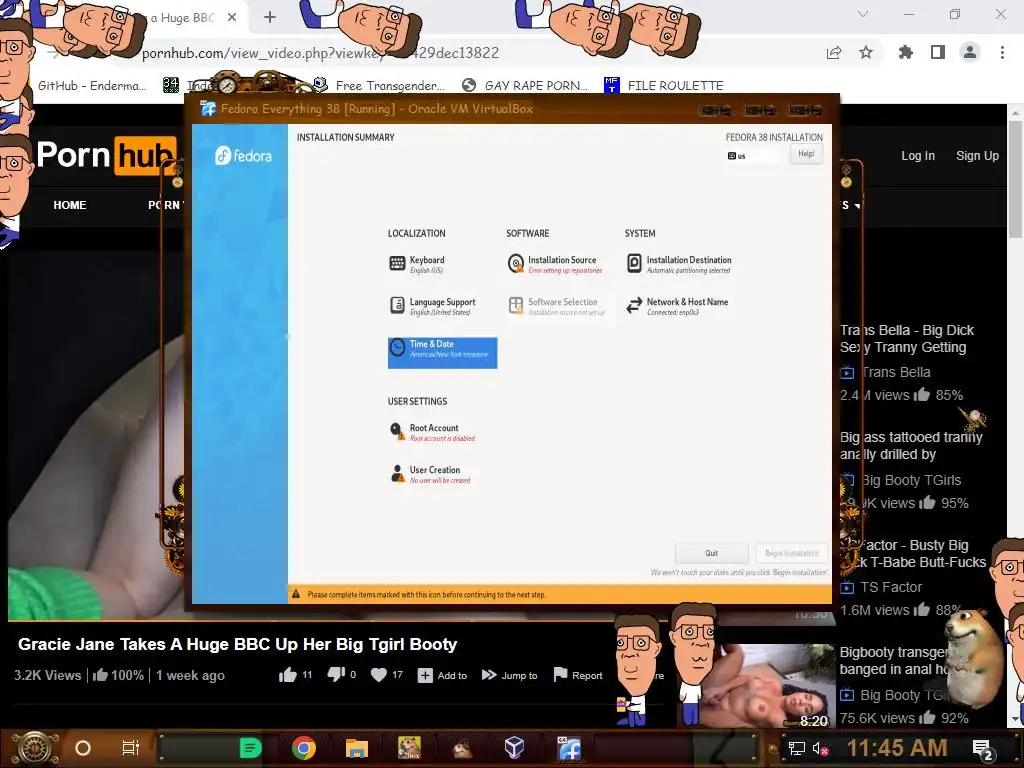Image resolution: width=1024 pixels, height=768 pixels.
Task: Open Network & Host Name settings
Action: click(677, 306)
